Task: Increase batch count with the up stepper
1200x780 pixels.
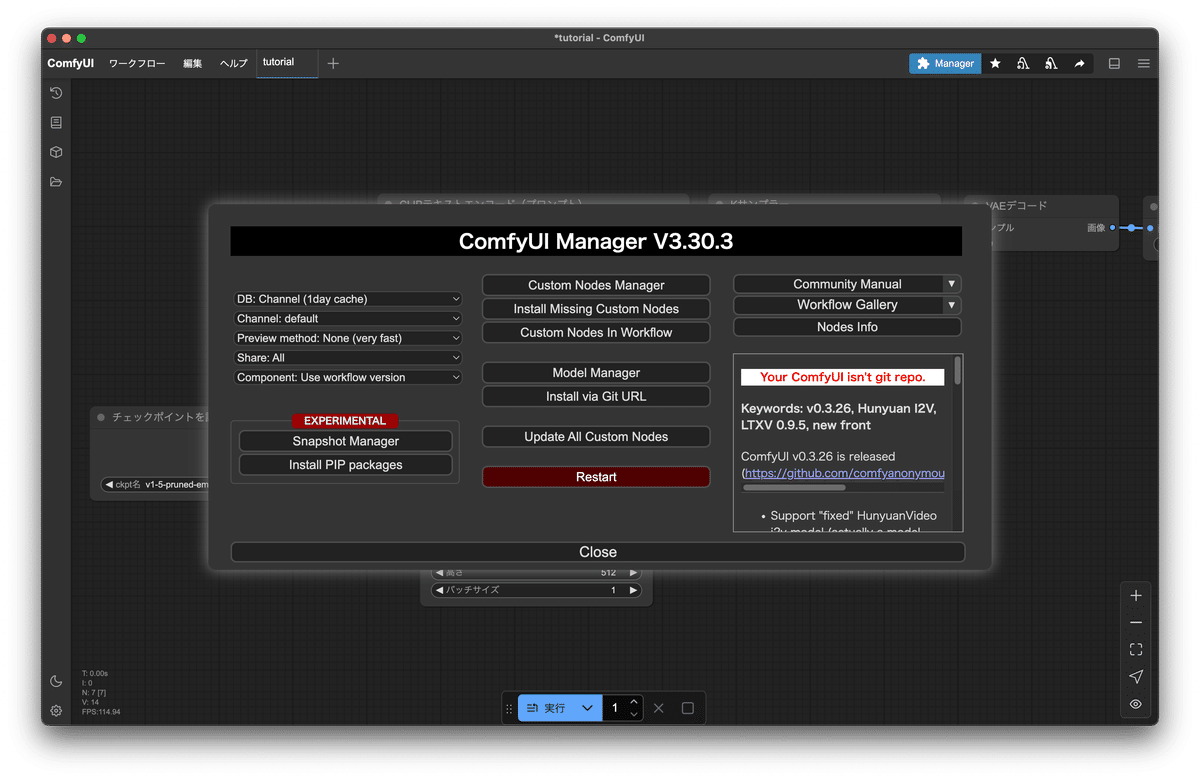Action: click(x=634, y=702)
